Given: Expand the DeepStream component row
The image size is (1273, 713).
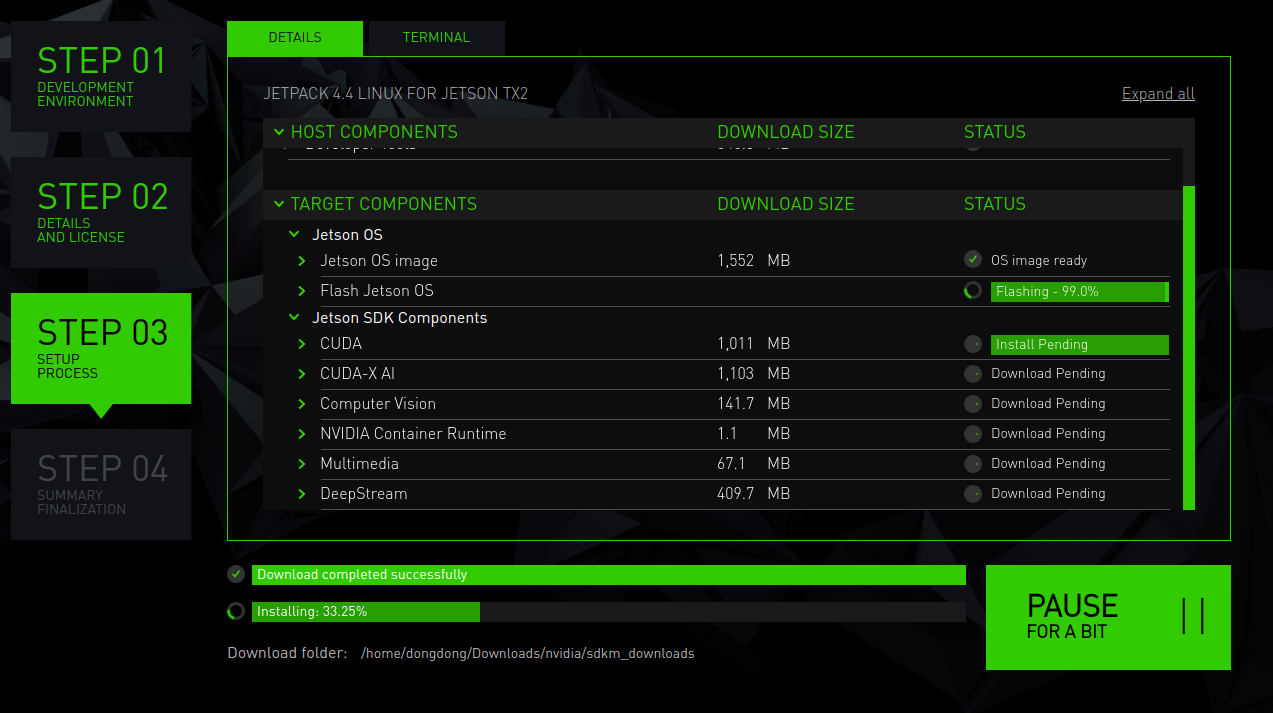Looking at the screenshot, I should (302, 494).
